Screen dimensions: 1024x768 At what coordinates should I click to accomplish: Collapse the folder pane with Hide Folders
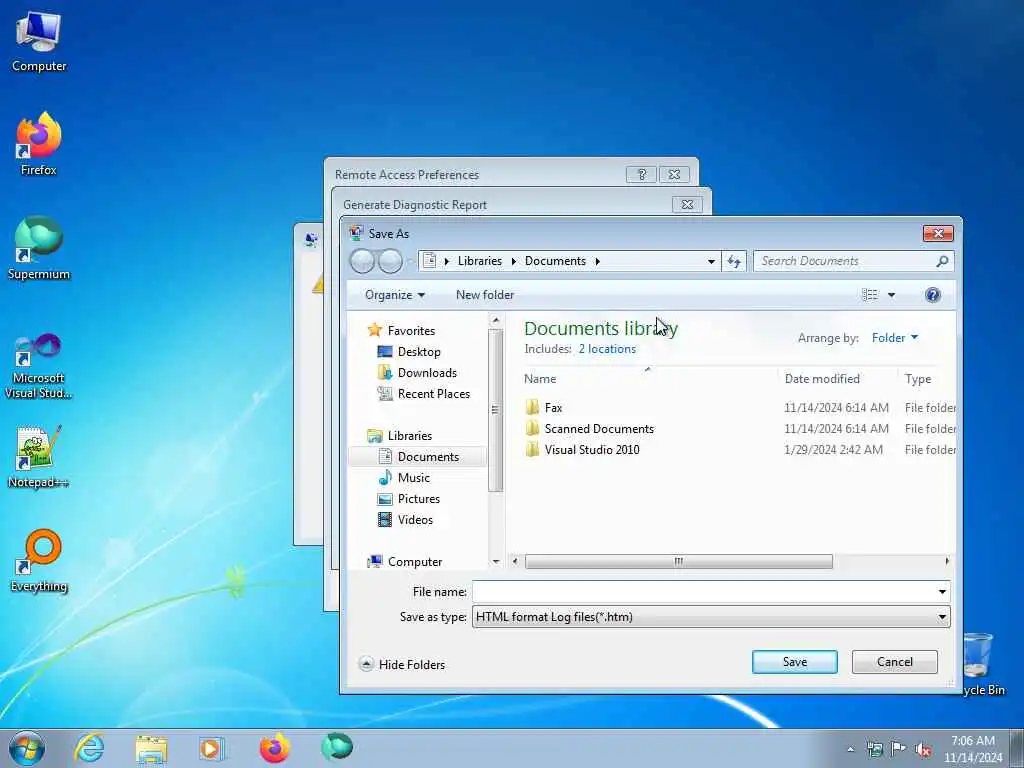click(x=402, y=664)
